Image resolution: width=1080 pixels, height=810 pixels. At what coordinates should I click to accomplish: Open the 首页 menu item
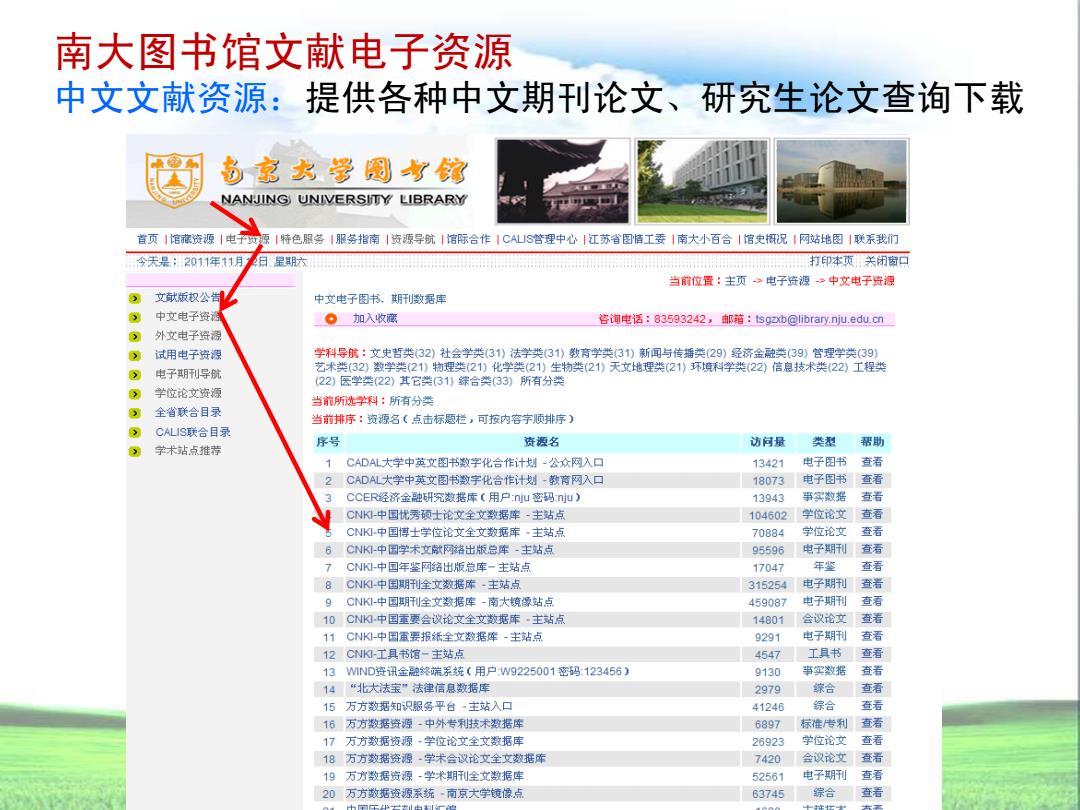click(x=147, y=239)
